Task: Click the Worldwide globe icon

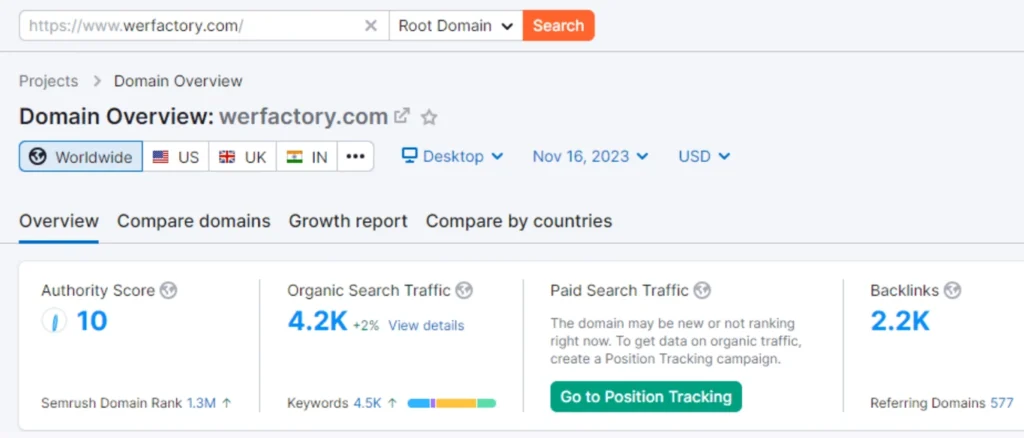Action: 38,157
